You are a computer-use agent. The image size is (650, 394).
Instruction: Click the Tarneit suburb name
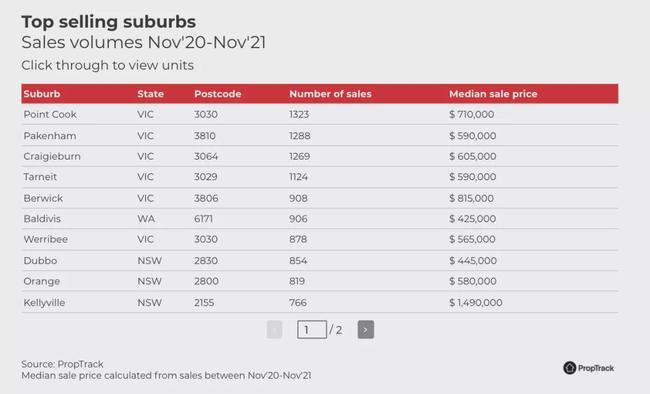[40, 177]
